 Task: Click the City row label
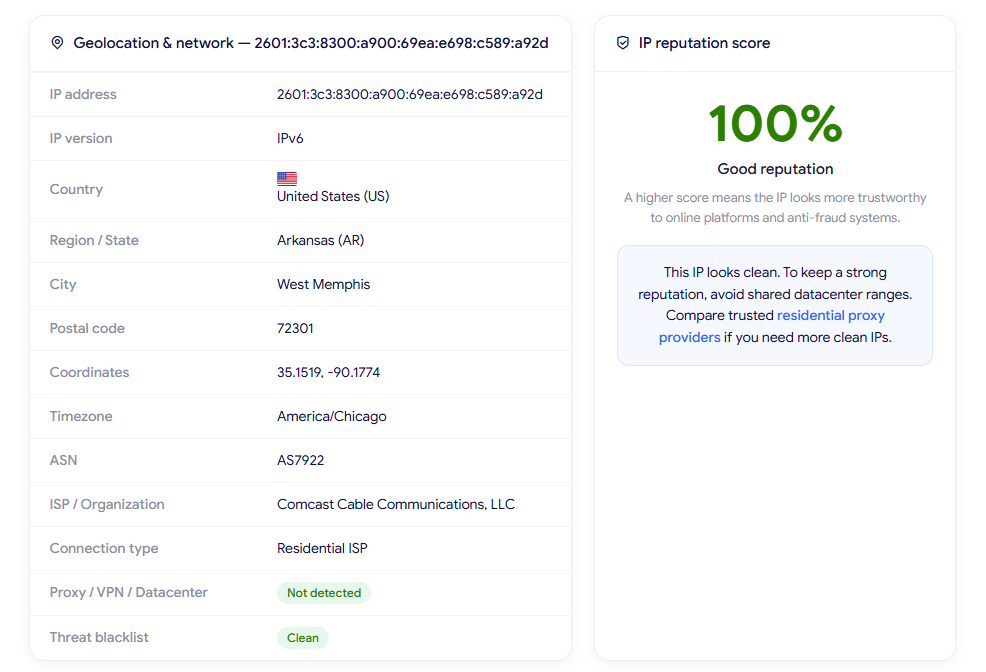coord(63,284)
